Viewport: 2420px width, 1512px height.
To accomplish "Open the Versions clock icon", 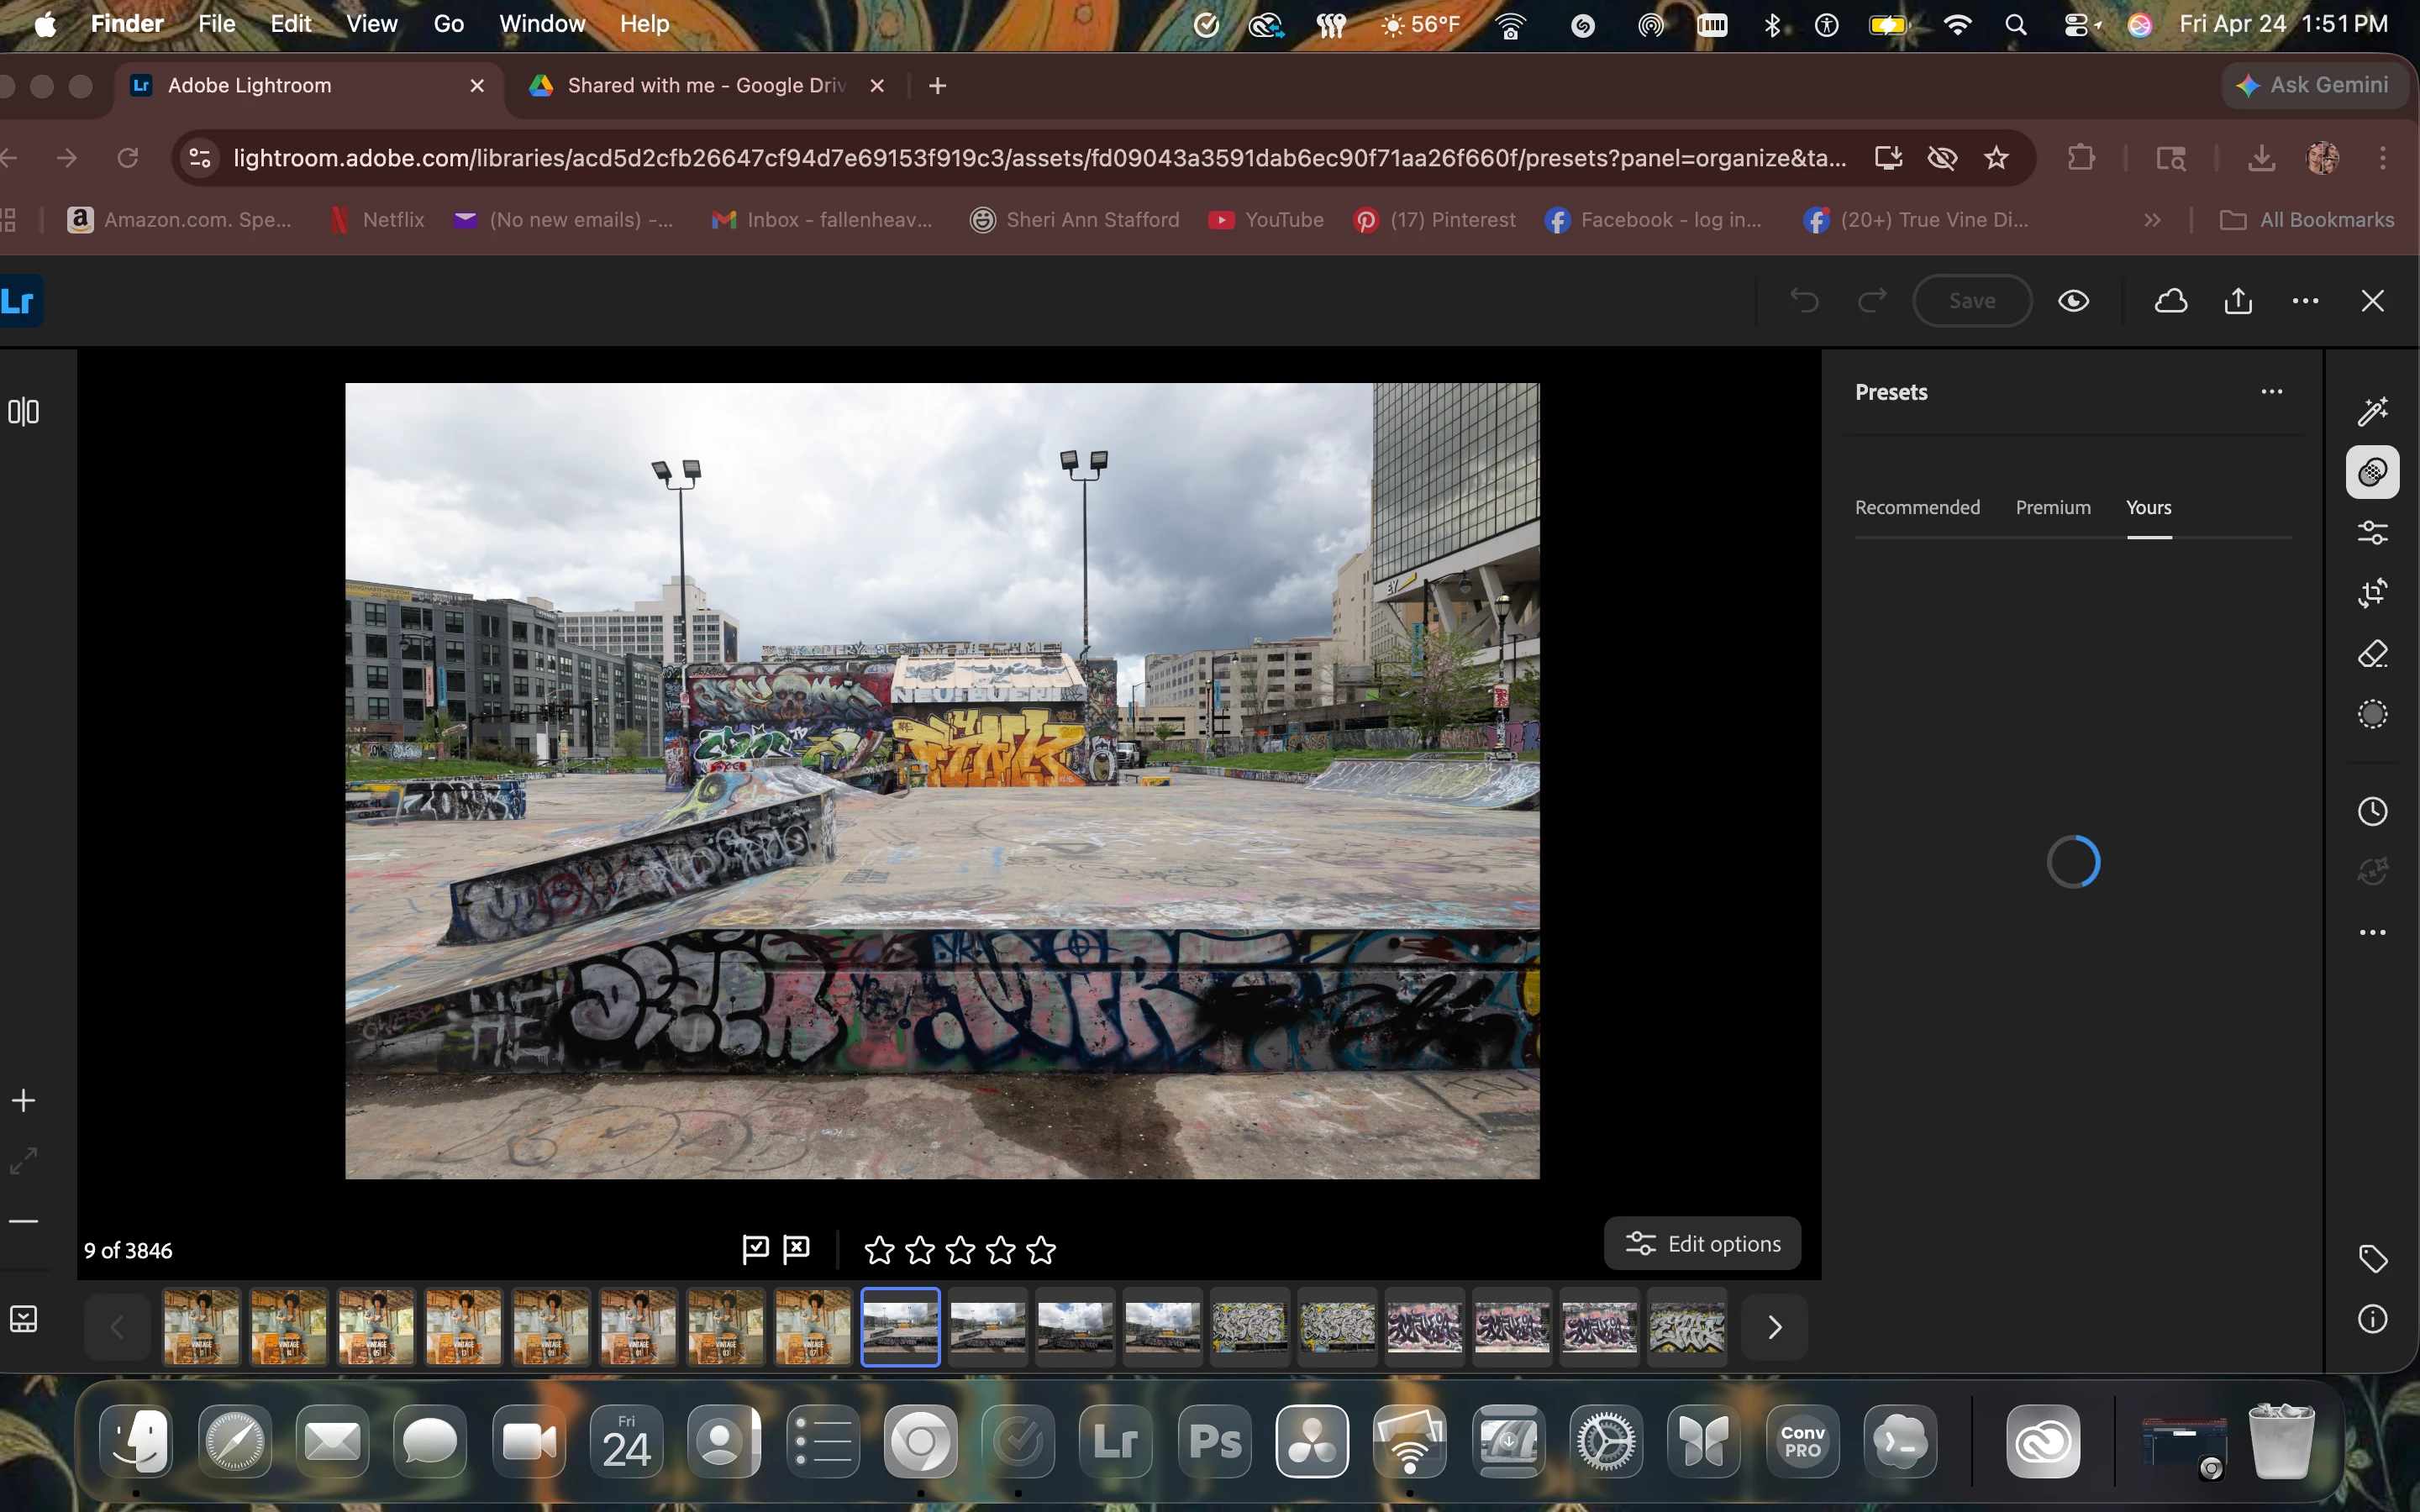I will (2372, 811).
